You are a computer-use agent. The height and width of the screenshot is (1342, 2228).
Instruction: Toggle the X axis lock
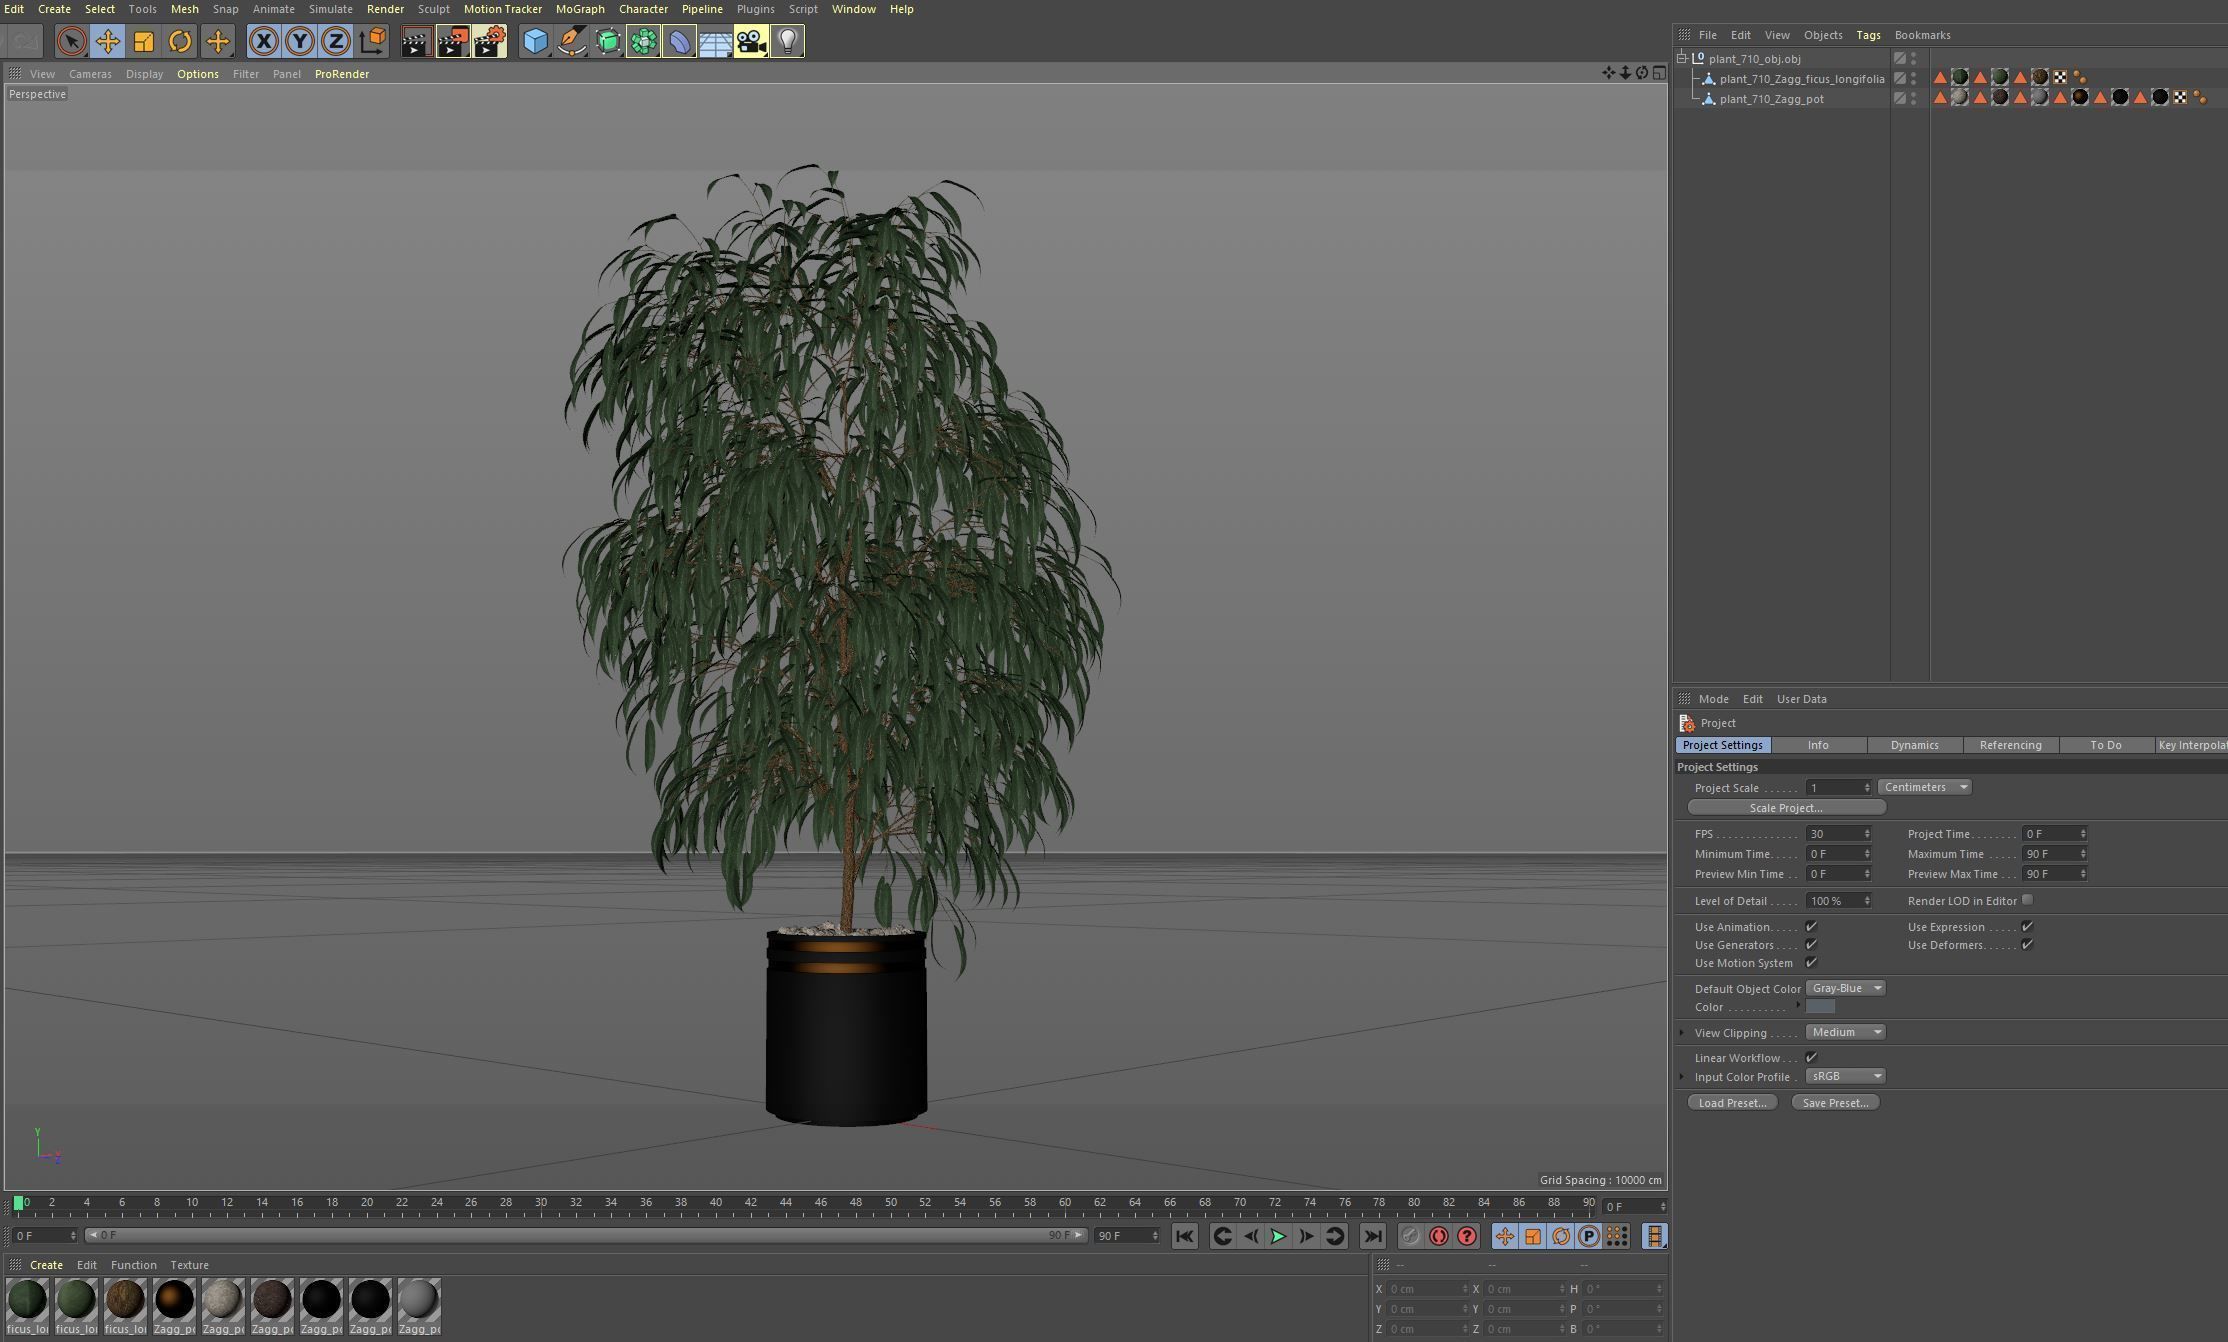click(263, 41)
